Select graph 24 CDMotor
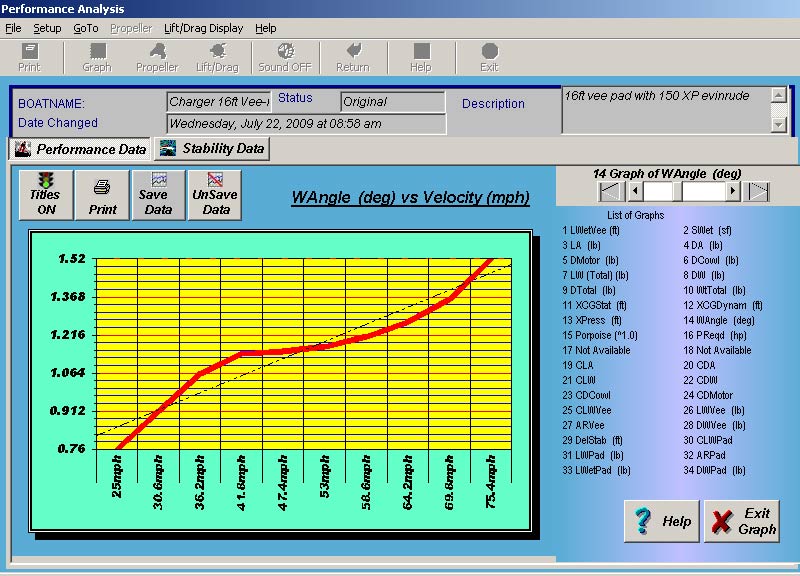The height and width of the screenshot is (576, 800). 708,395
